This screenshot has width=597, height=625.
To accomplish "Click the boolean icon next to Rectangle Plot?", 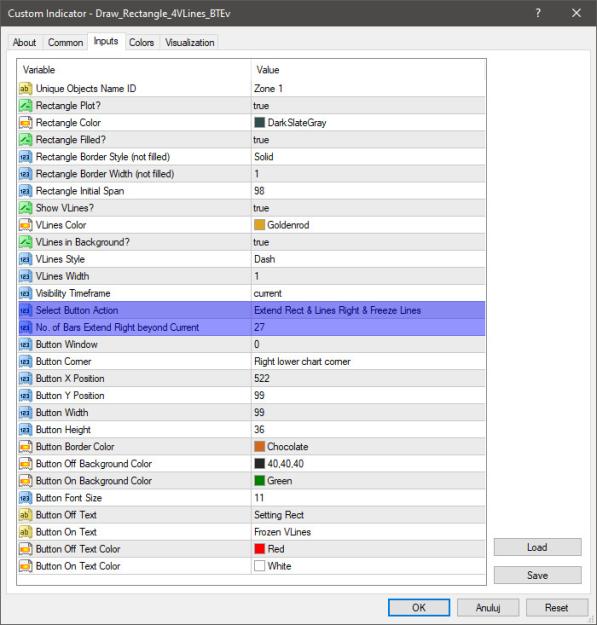I will coord(25,106).
